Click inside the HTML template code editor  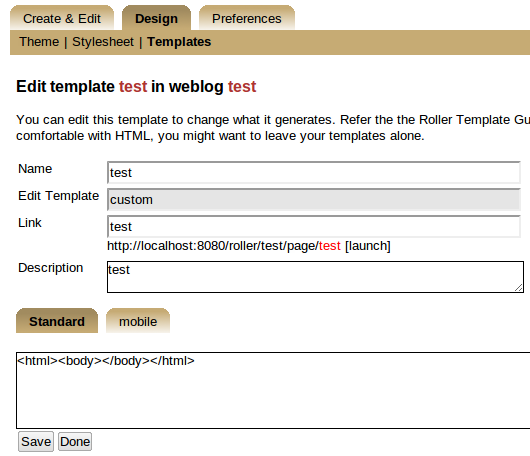tap(273, 390)
